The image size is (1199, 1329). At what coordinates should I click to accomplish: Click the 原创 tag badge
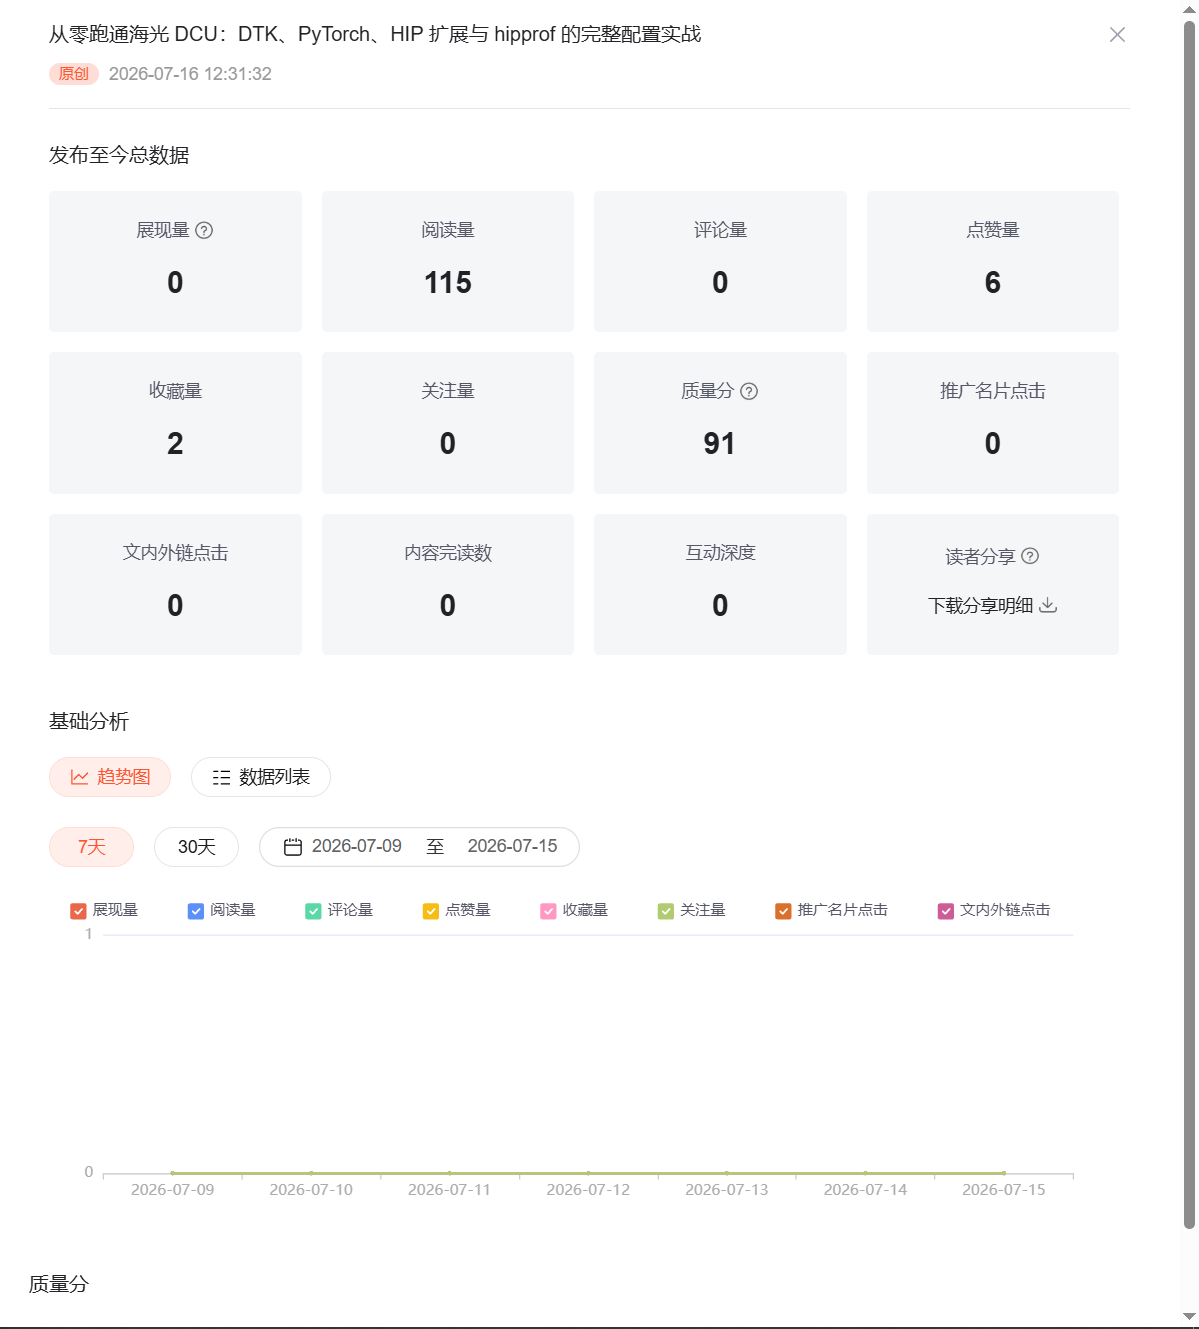(74, 74)
